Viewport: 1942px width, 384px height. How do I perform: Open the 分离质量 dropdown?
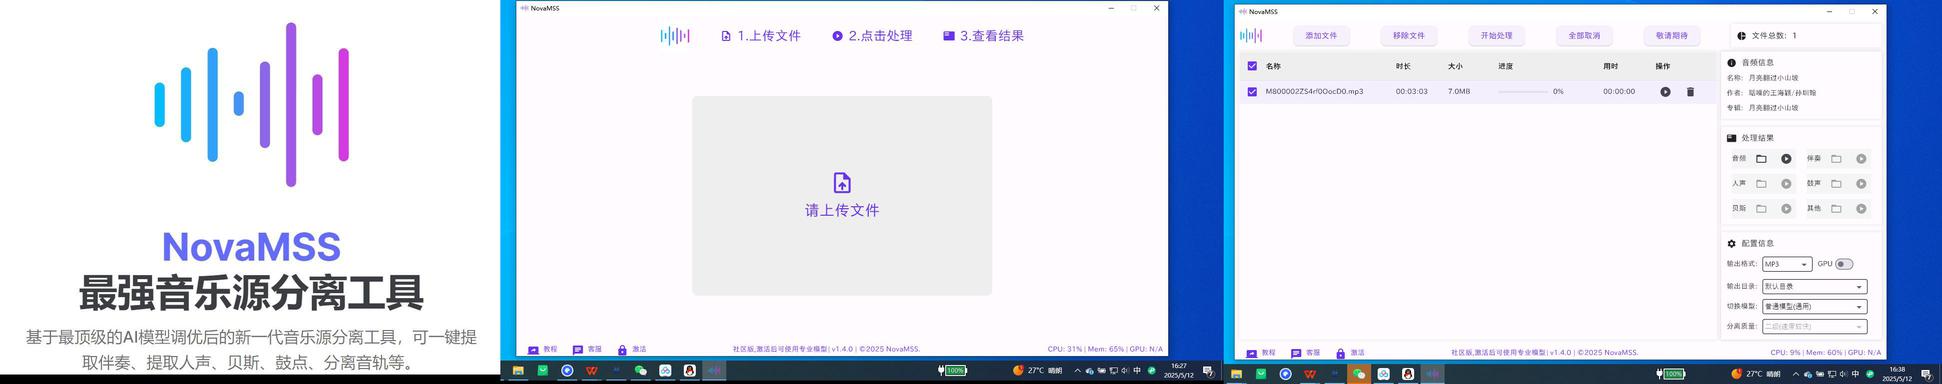(1814, 327)
